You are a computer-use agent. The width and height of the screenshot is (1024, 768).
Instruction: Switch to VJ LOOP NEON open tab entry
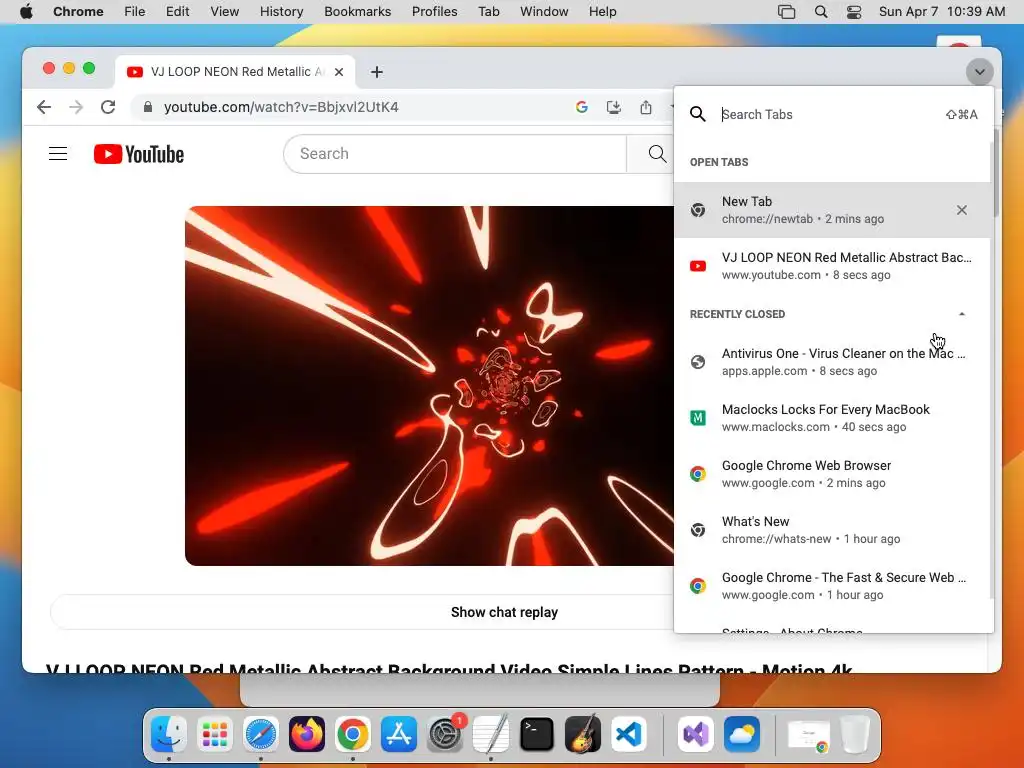coord(832,266)
